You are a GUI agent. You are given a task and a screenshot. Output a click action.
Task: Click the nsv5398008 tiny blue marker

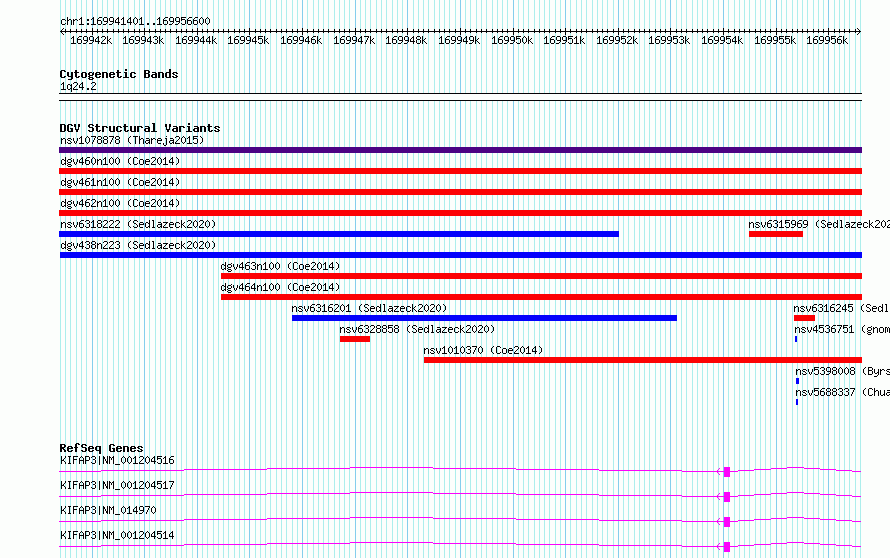click(x=797, y=381)
